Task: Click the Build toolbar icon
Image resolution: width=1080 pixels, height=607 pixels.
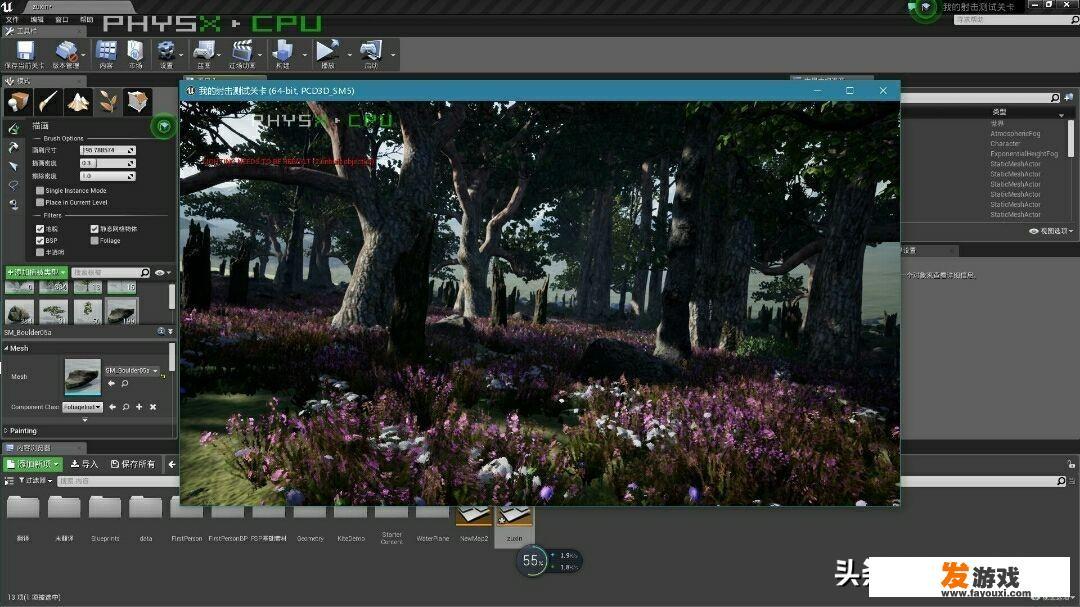Action: click(282, 52)
